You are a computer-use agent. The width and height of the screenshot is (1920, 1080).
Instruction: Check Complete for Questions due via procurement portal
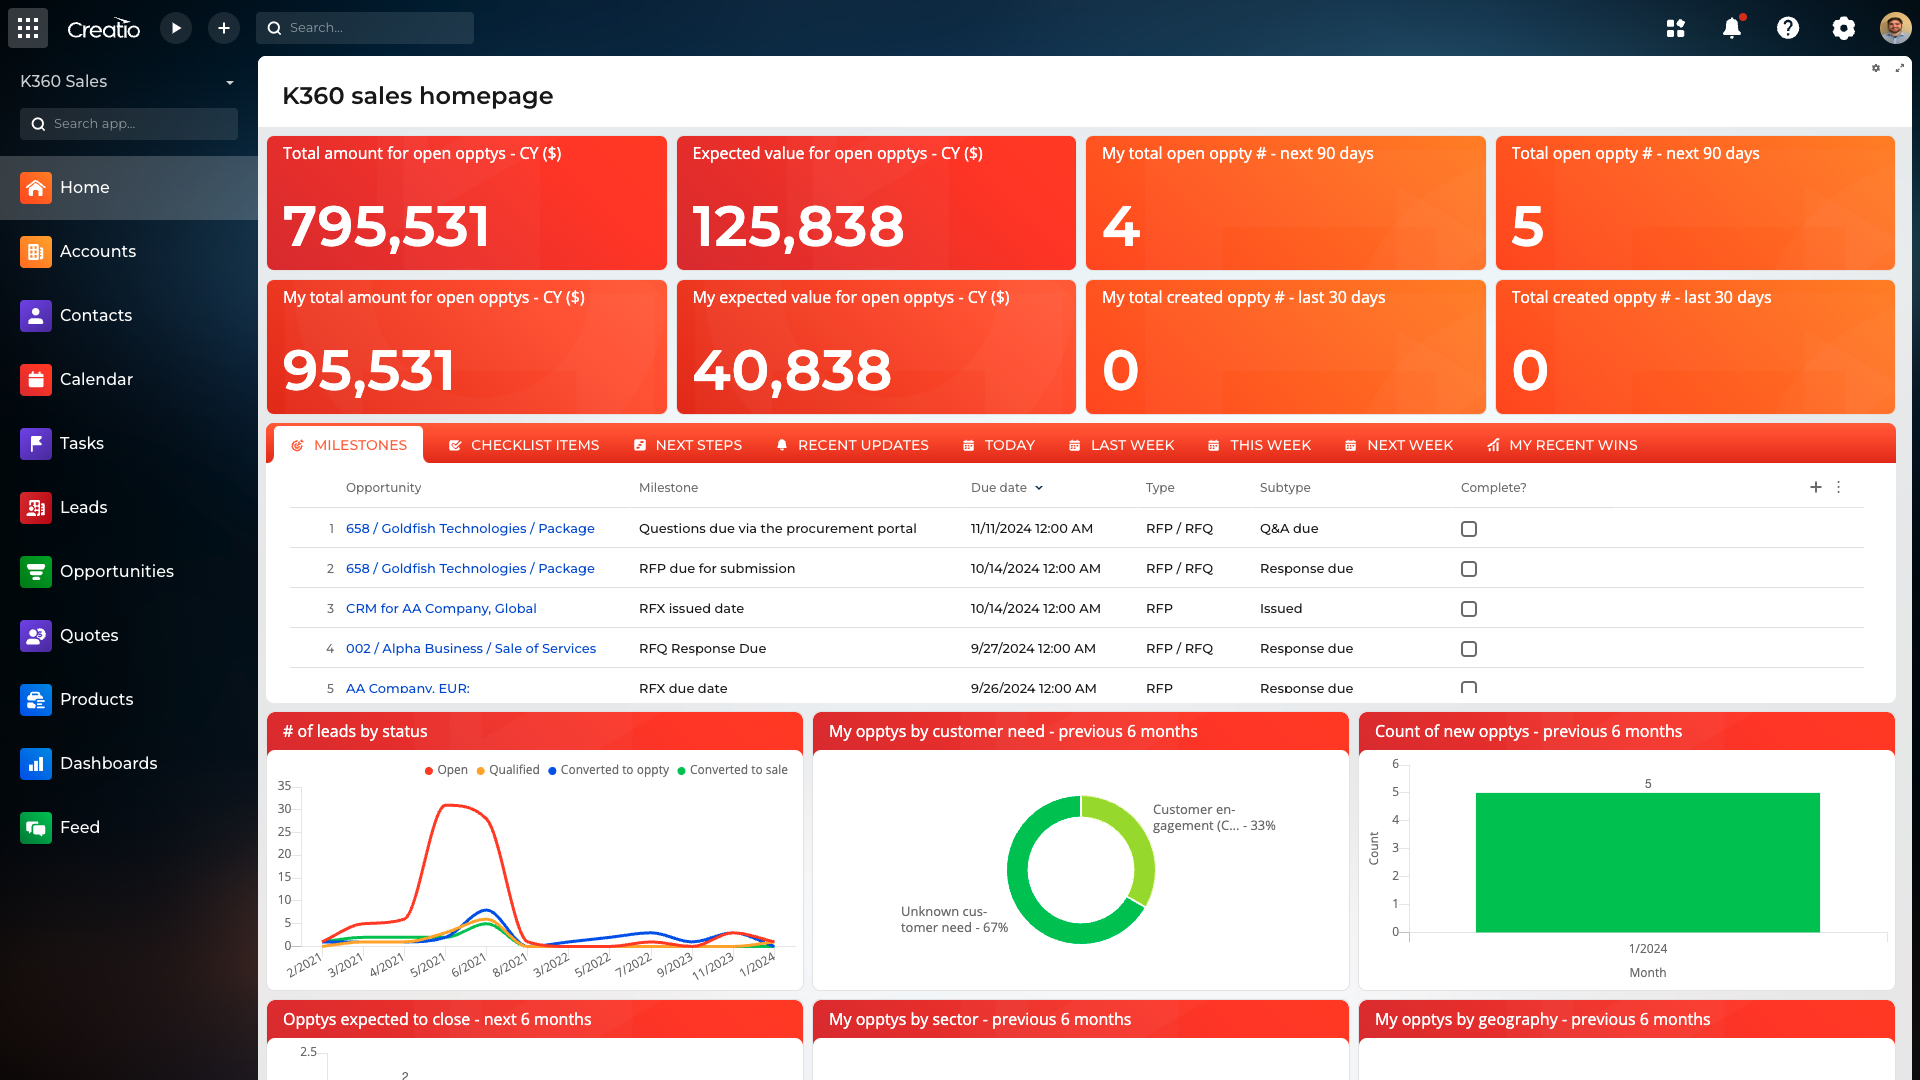[x=1469, y=529]
